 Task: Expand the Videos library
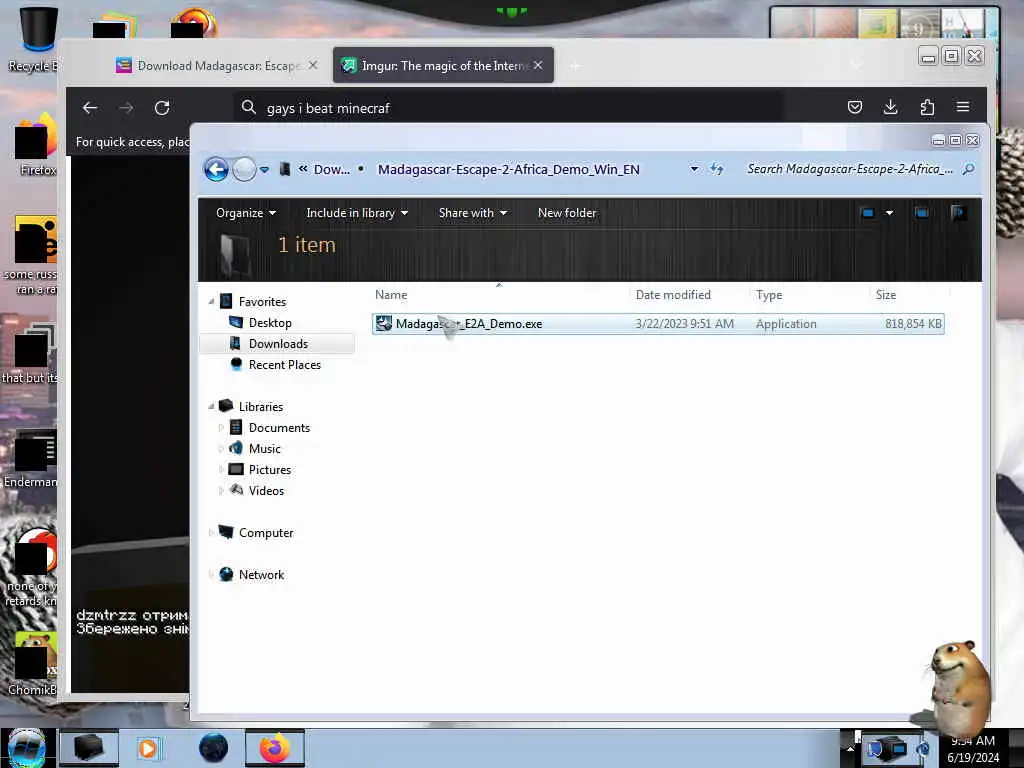(x=221, y=490)
